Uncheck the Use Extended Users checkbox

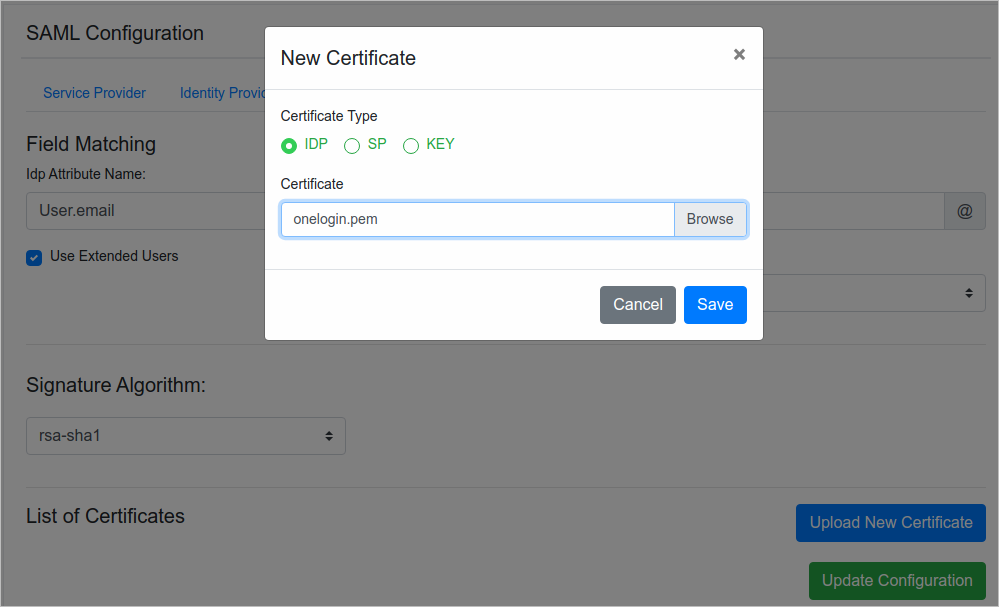(34, 257)
